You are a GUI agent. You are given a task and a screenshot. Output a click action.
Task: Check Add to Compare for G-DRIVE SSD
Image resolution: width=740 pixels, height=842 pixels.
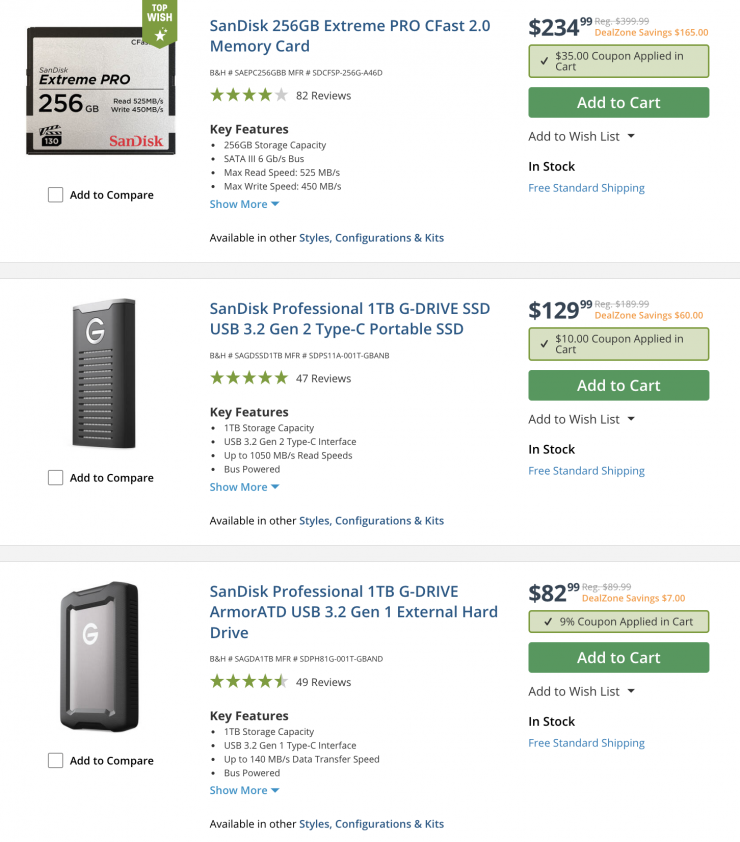(x=56, y=478)
